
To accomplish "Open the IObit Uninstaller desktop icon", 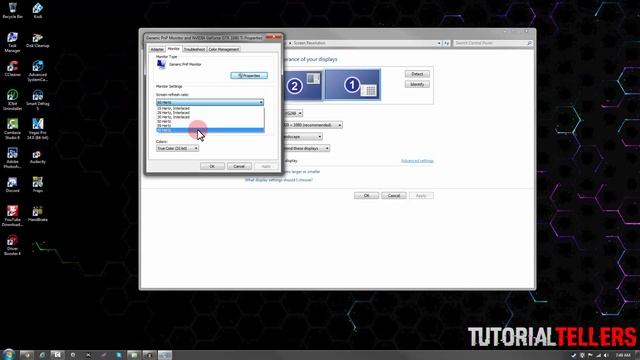I will pos(13,100).
